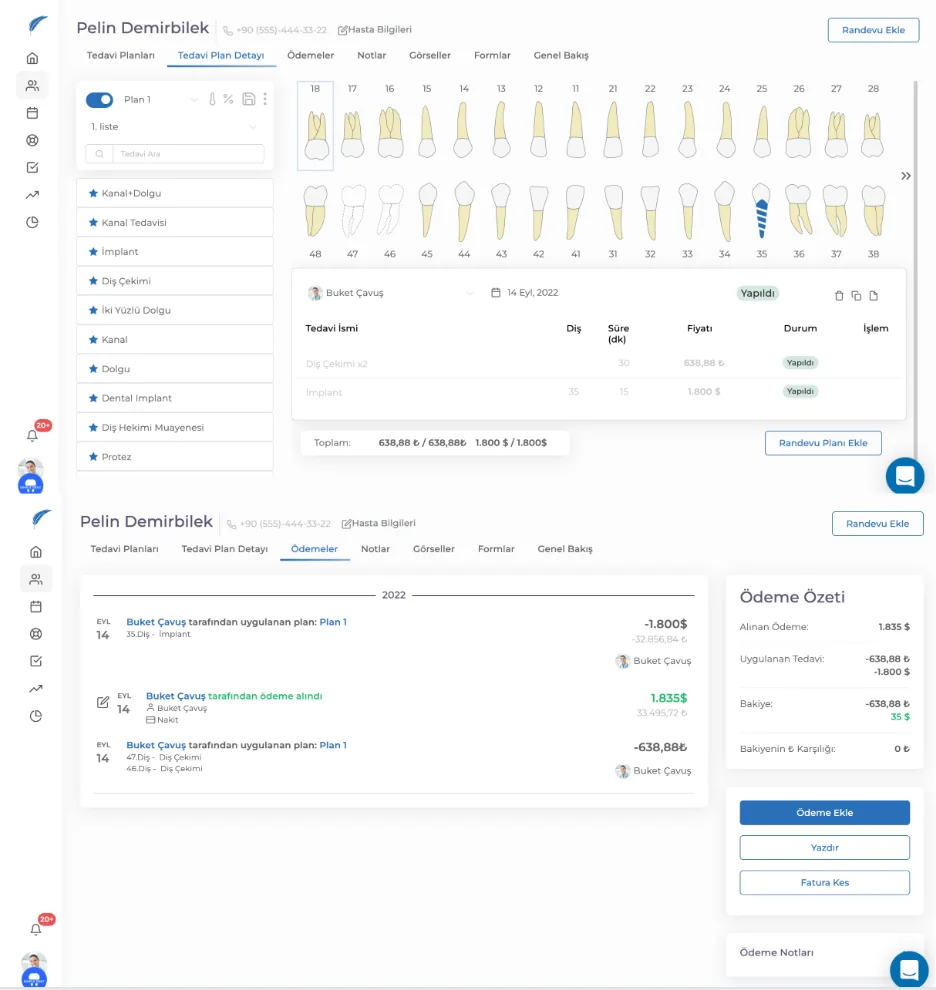Toggle the Plan 1 switch off

click(99, 100)
